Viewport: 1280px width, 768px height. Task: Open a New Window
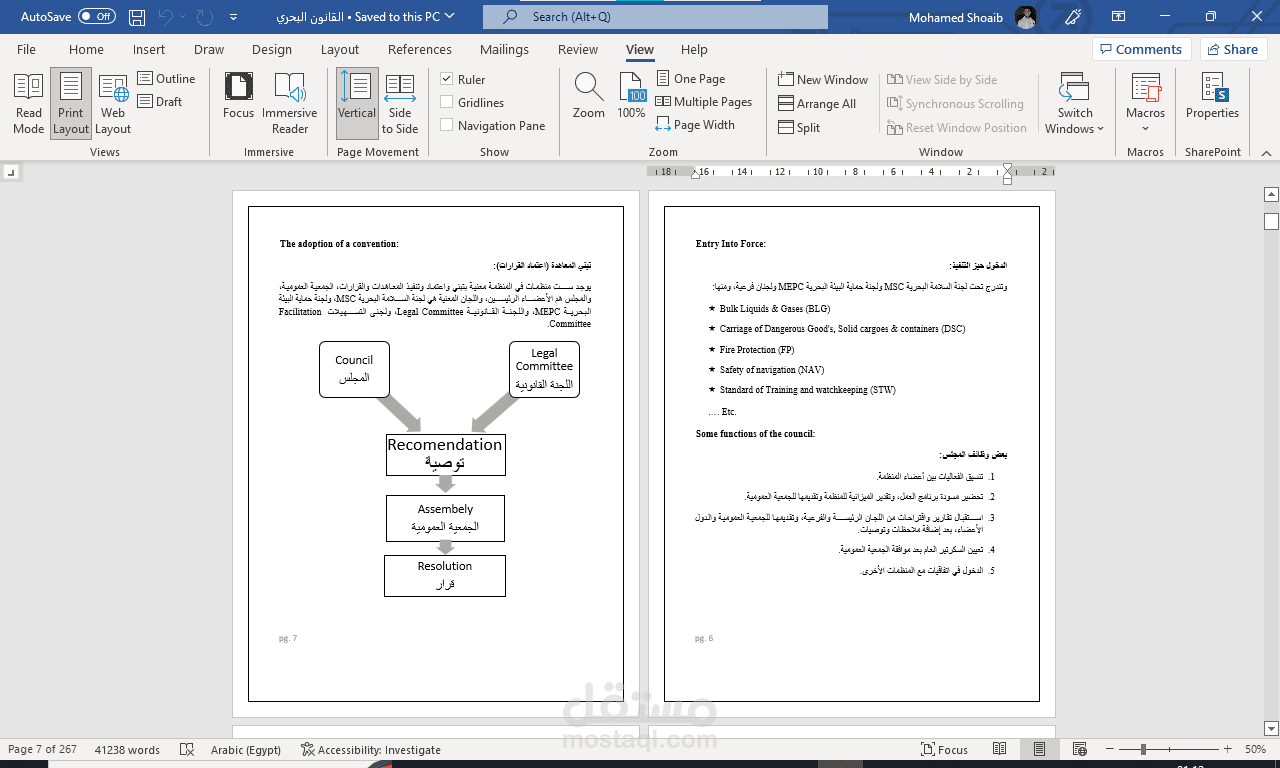pyautogui.click(x=823, y=79)
